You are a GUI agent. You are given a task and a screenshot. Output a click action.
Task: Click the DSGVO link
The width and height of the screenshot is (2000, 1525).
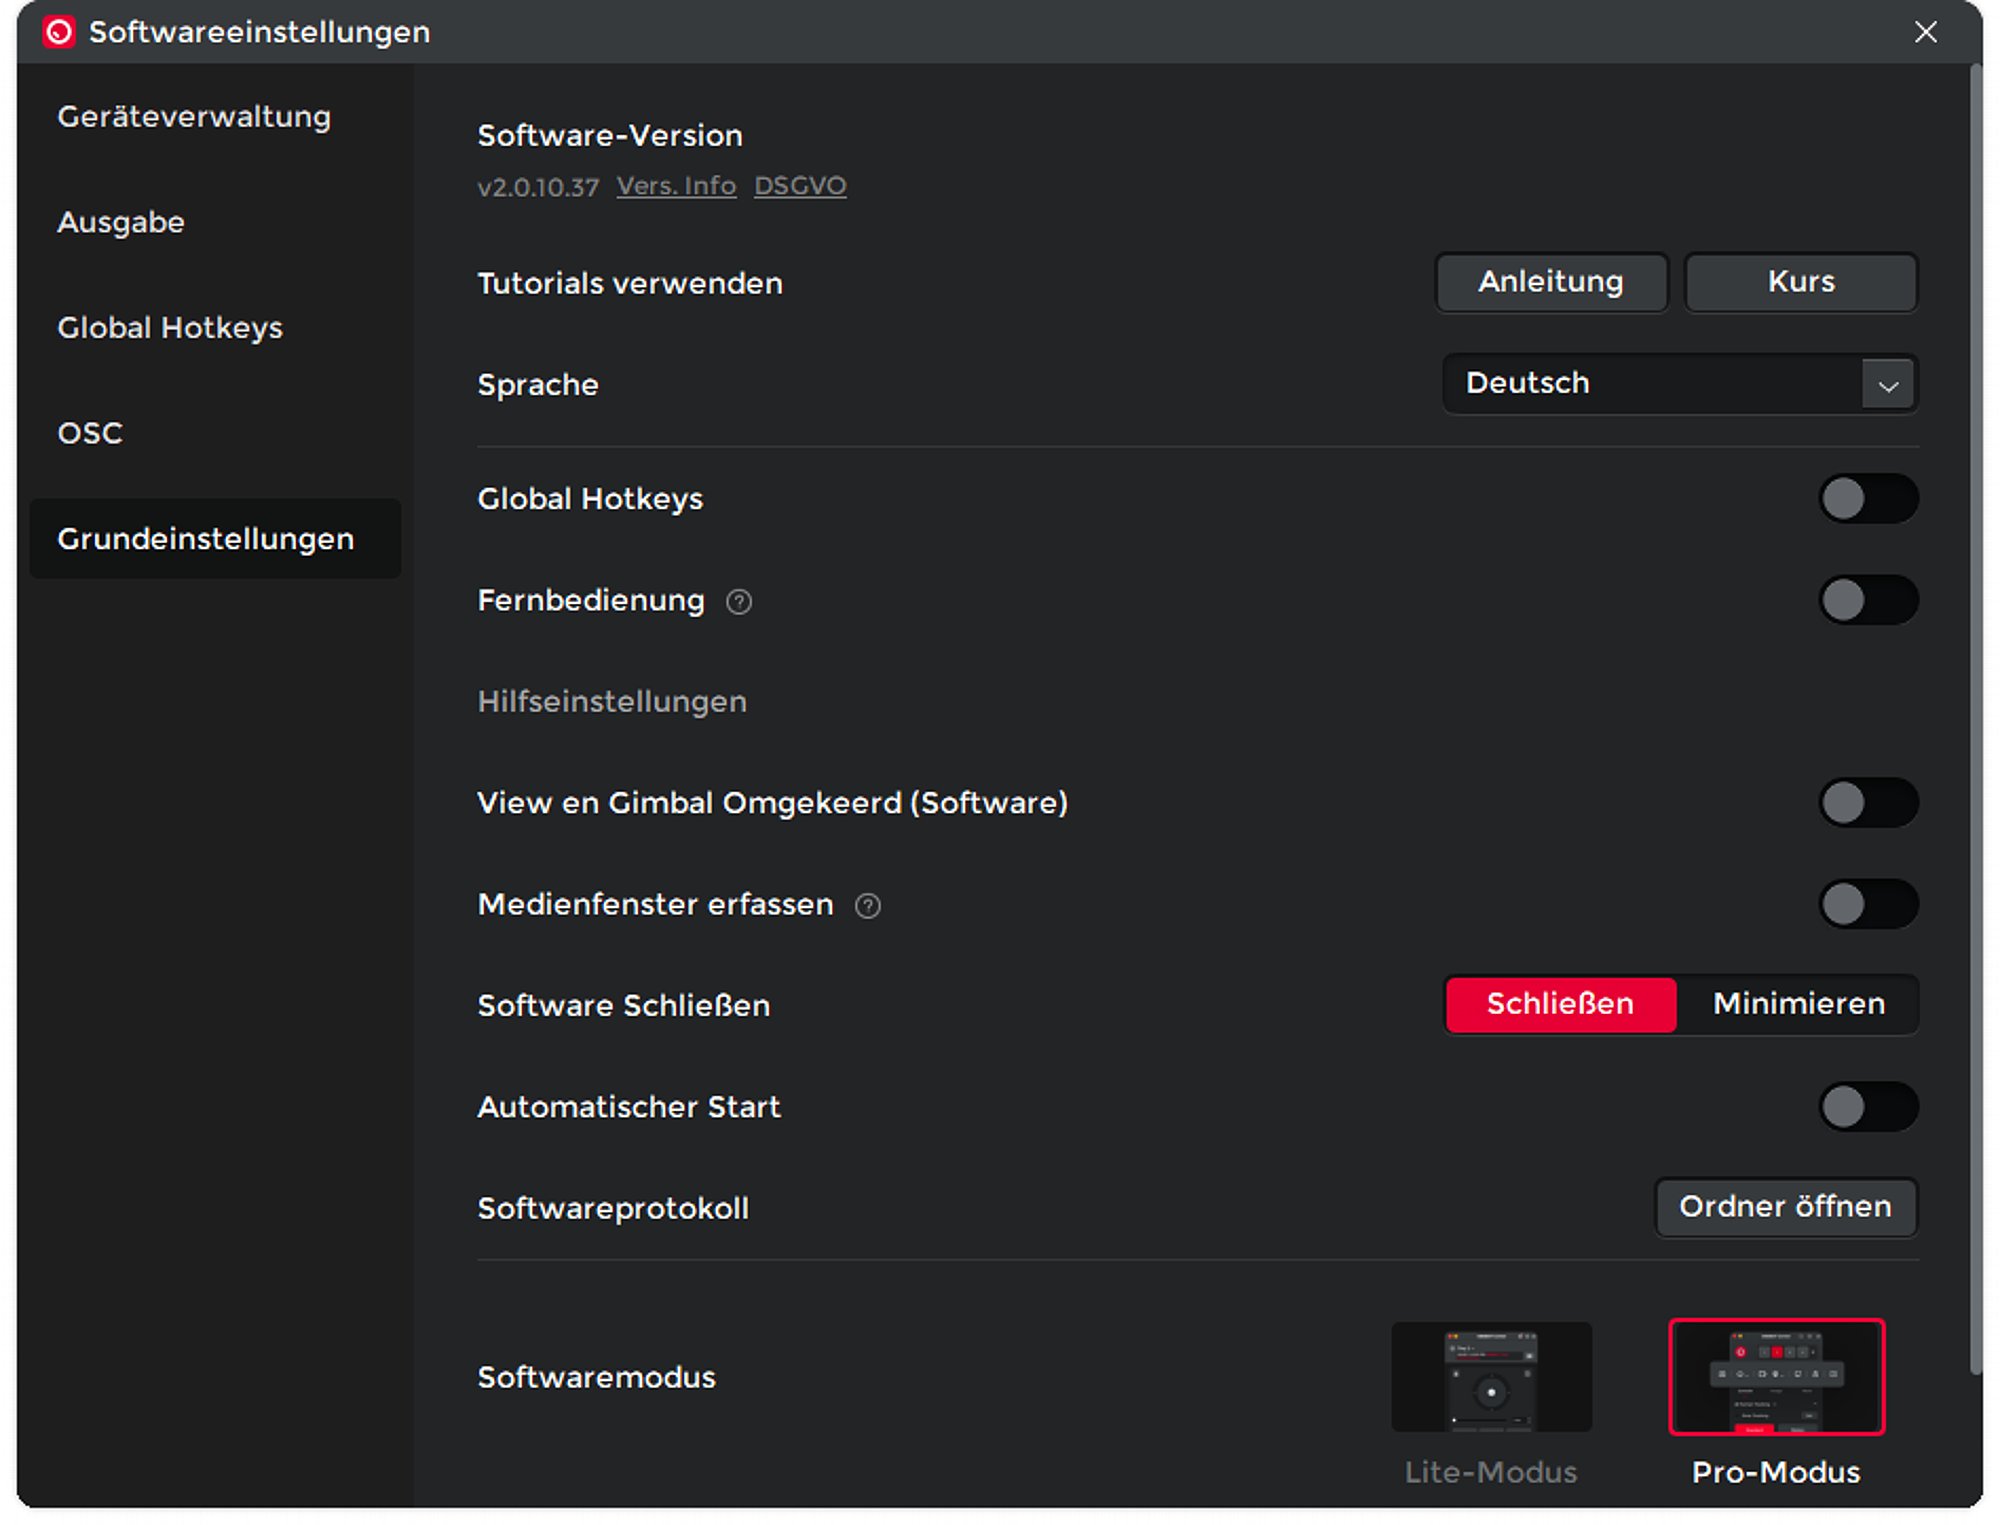pos(799,186)
